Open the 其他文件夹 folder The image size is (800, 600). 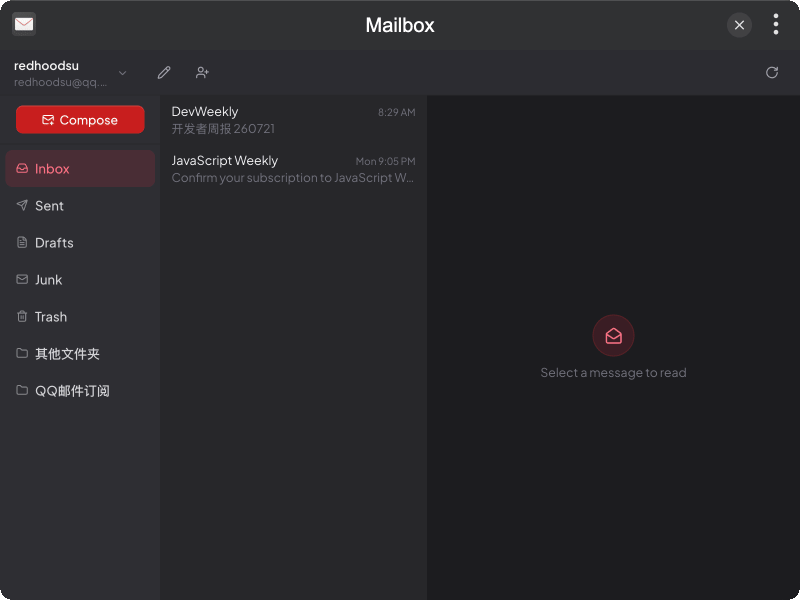pos(80,354)
